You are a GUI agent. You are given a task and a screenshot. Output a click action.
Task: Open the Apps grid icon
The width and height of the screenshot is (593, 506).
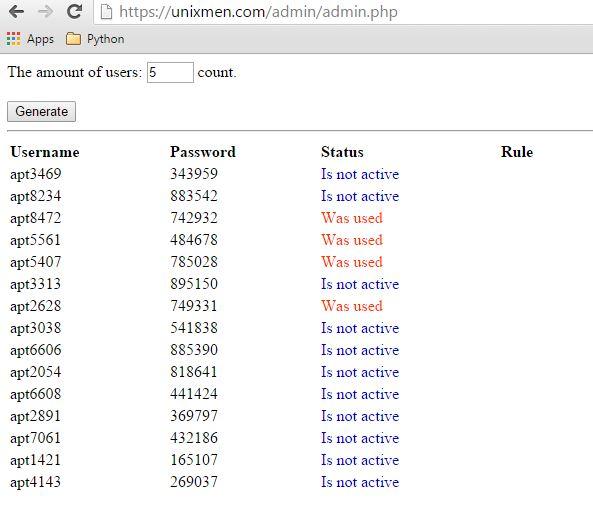pos(13,39)
